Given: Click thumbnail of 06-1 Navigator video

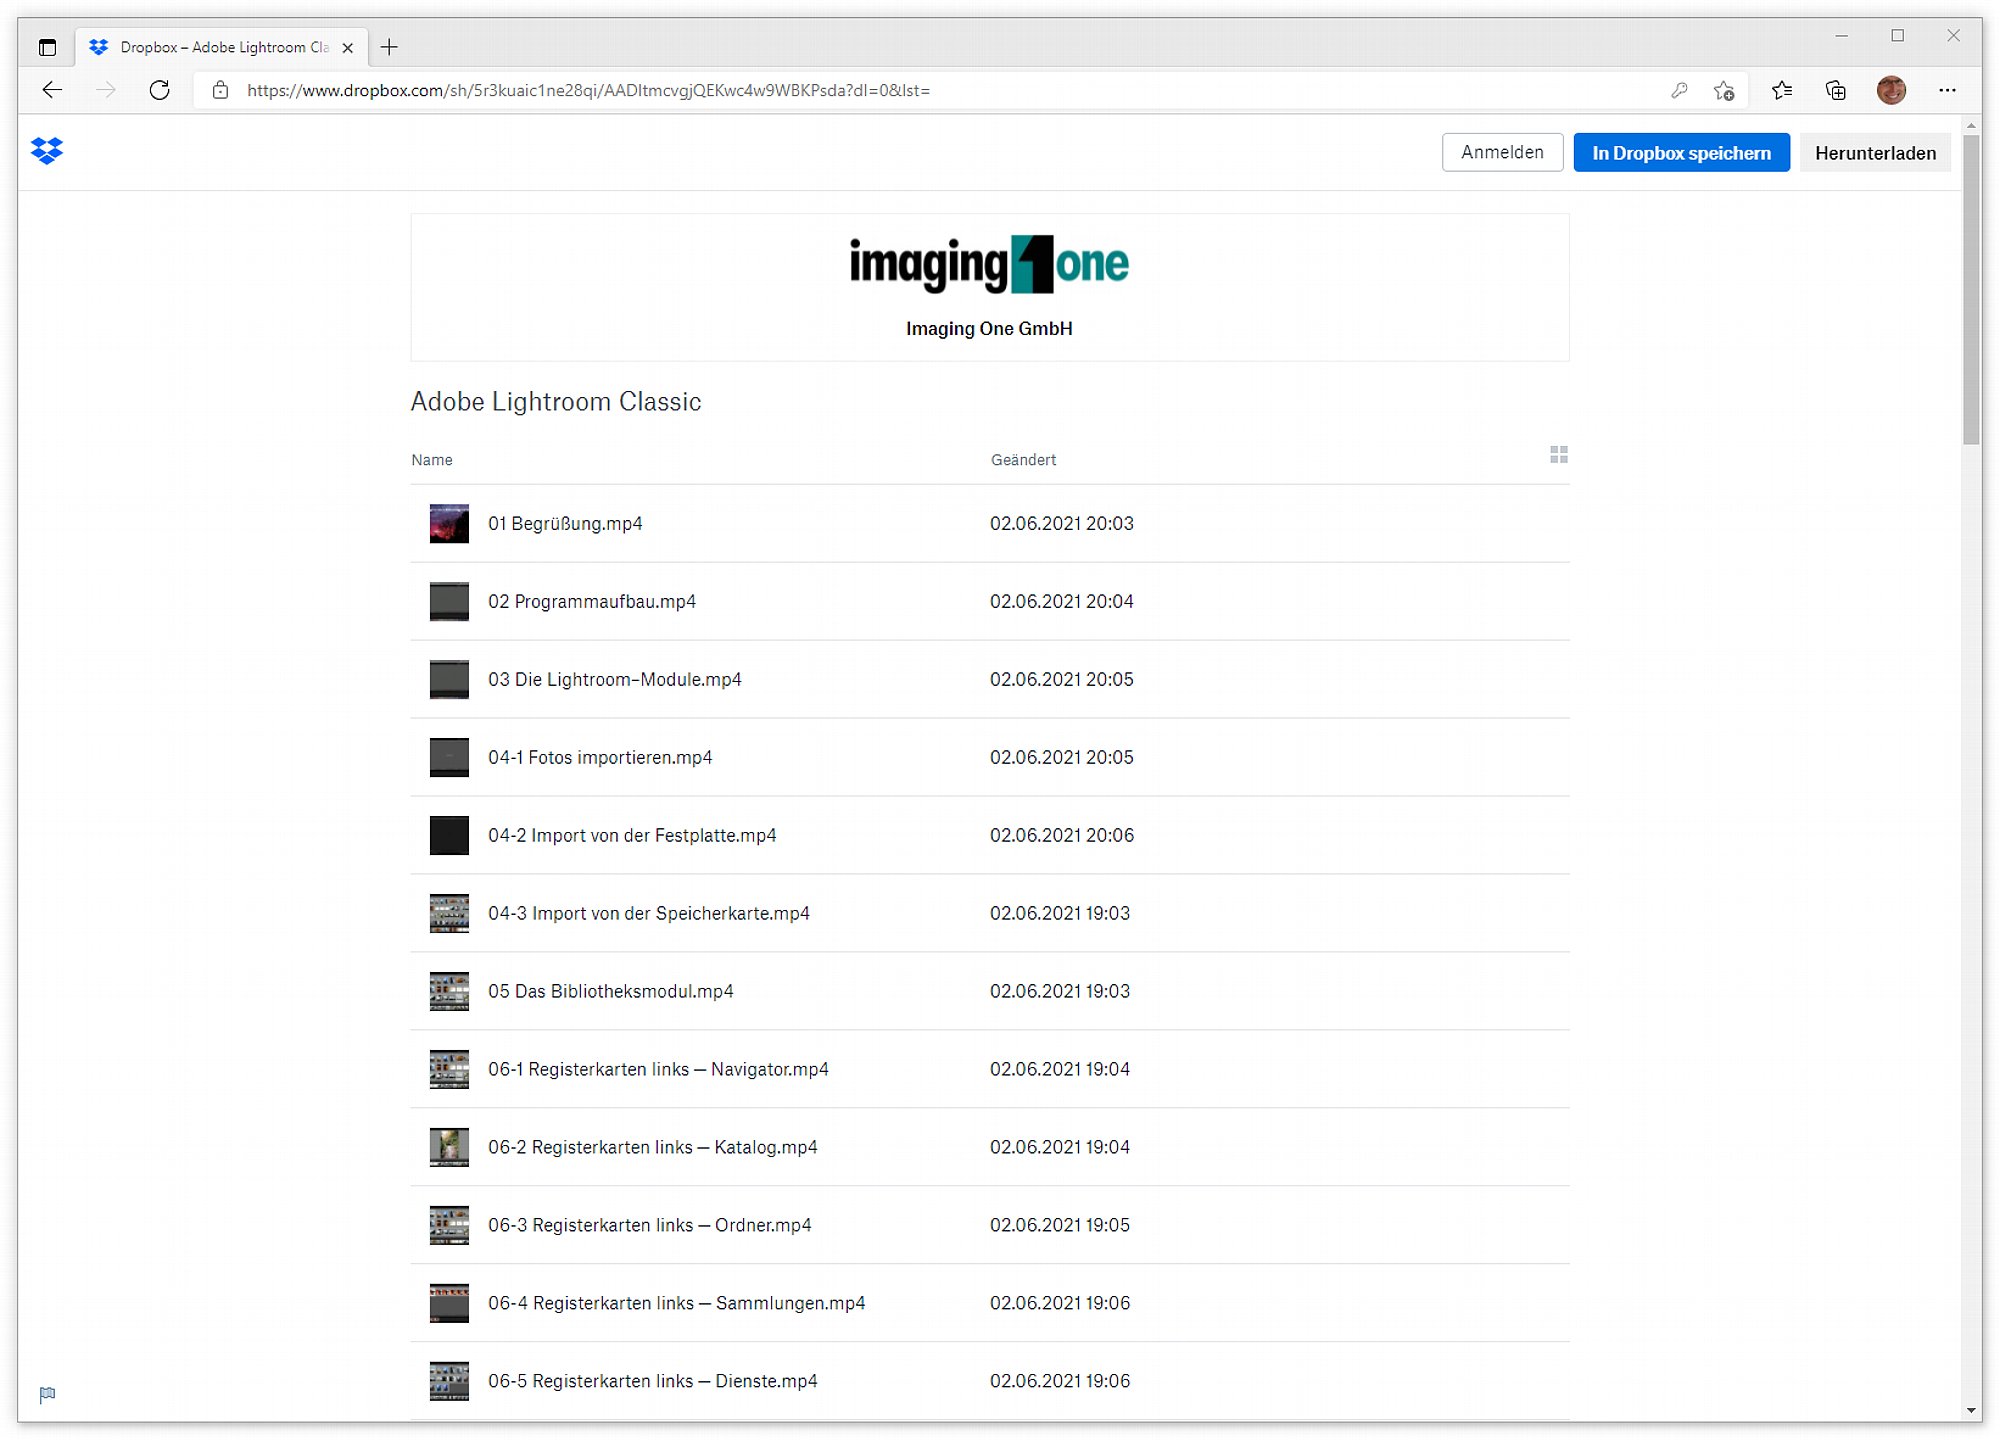Looking at the screenshot, I should click(449, 1070).
